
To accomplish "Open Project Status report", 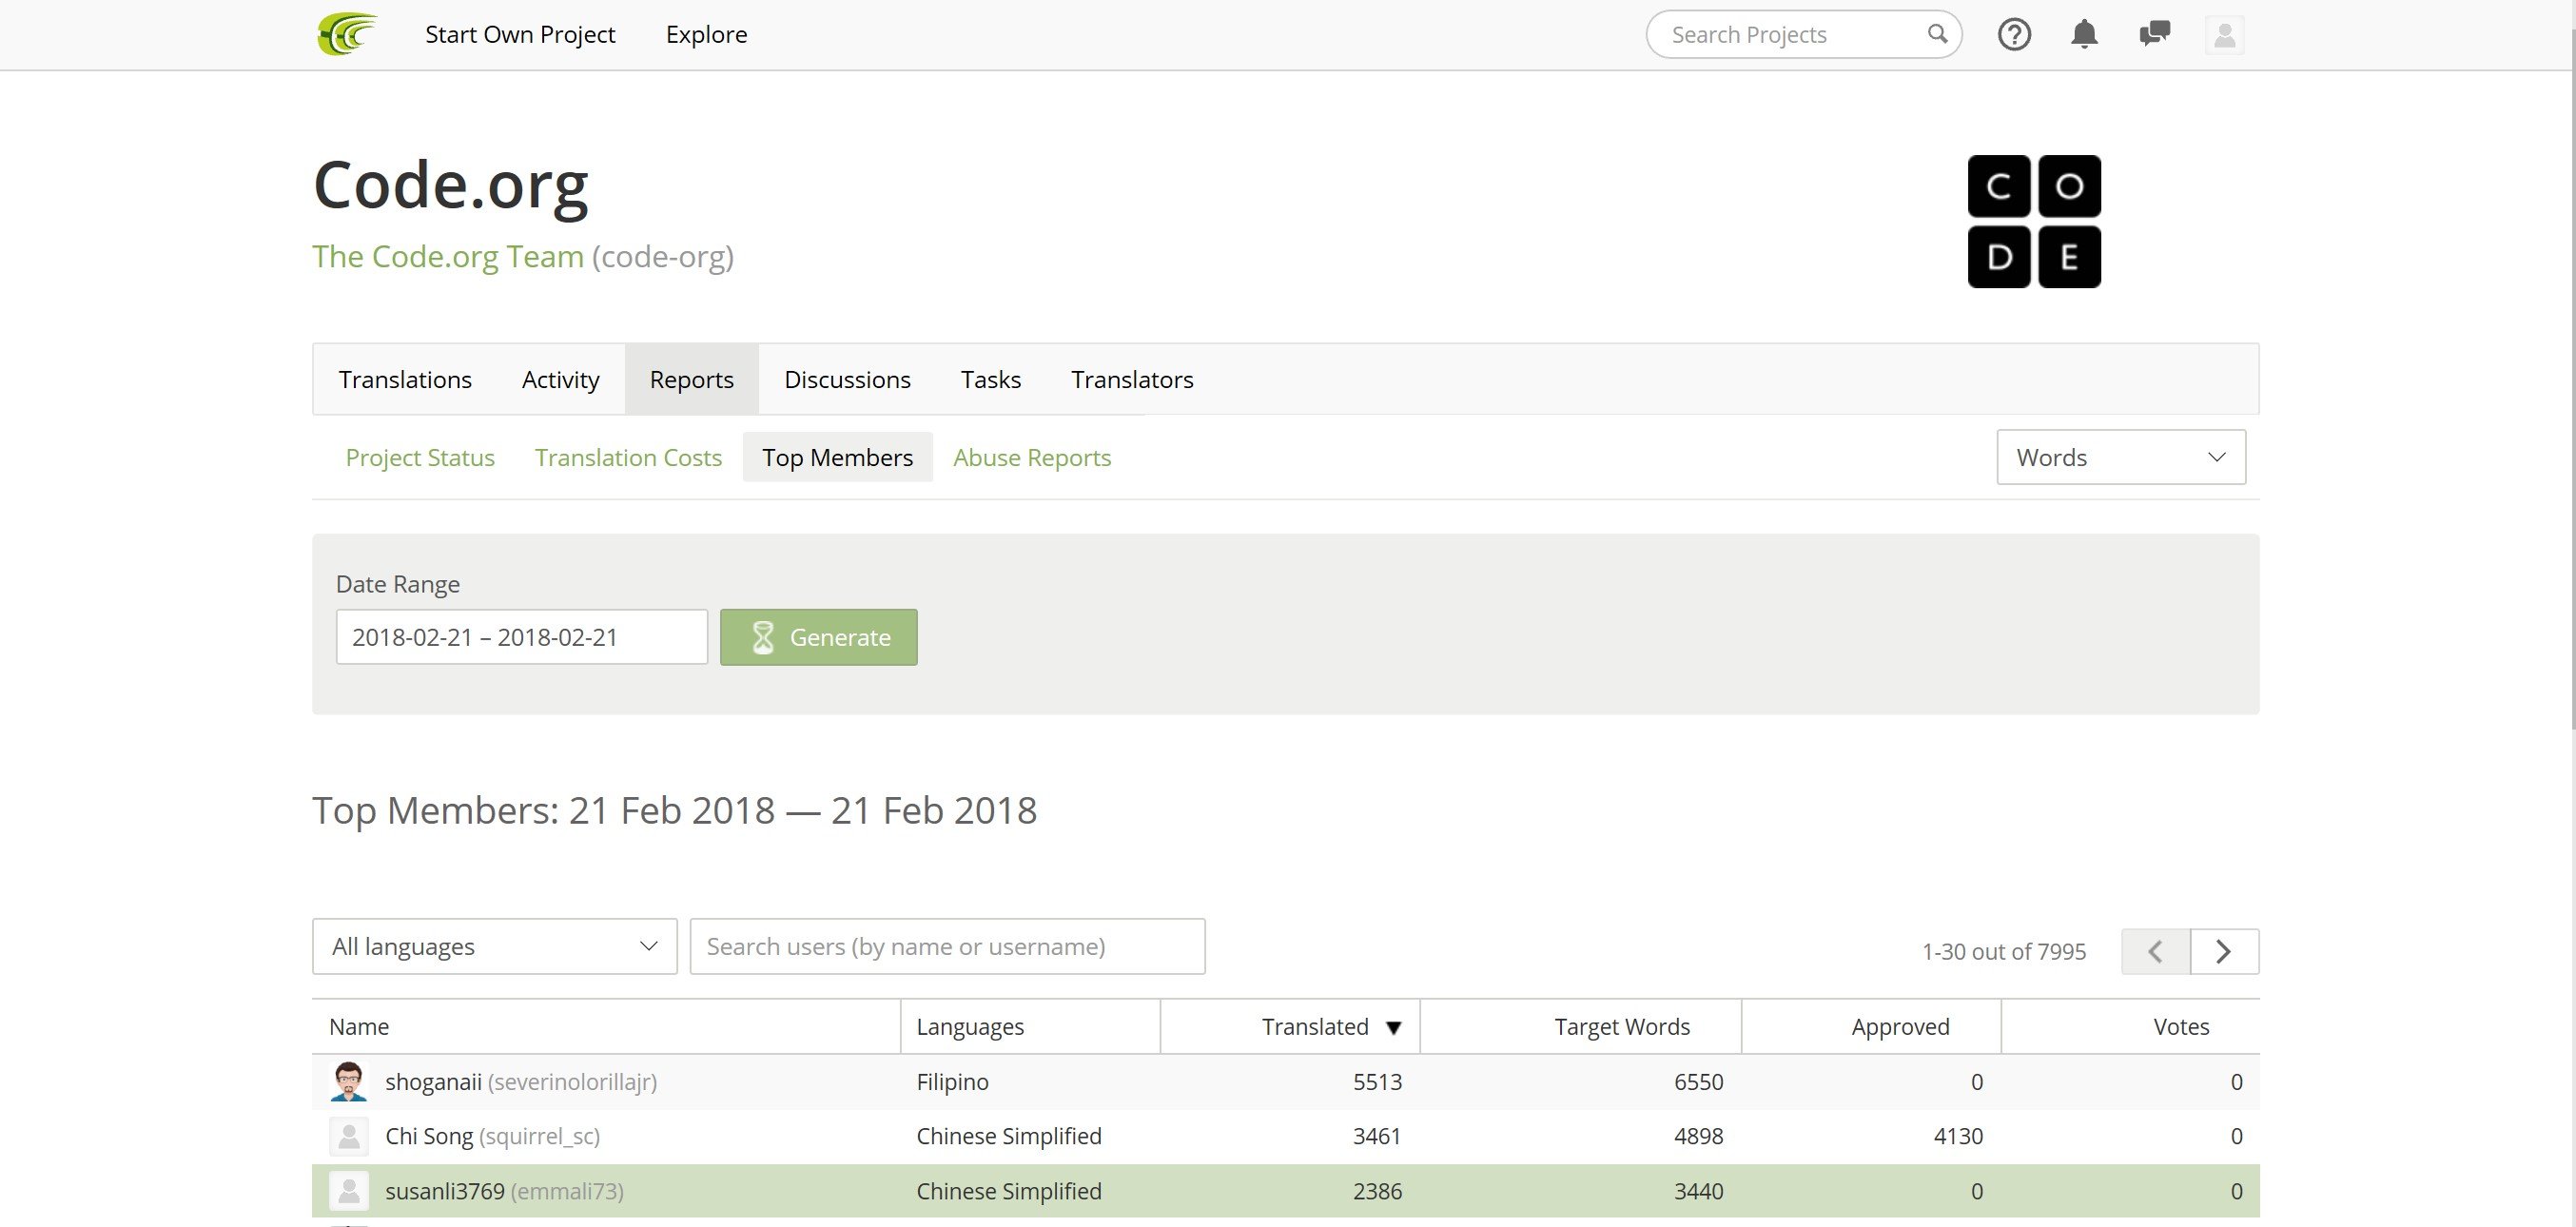I will click(420, 457).
